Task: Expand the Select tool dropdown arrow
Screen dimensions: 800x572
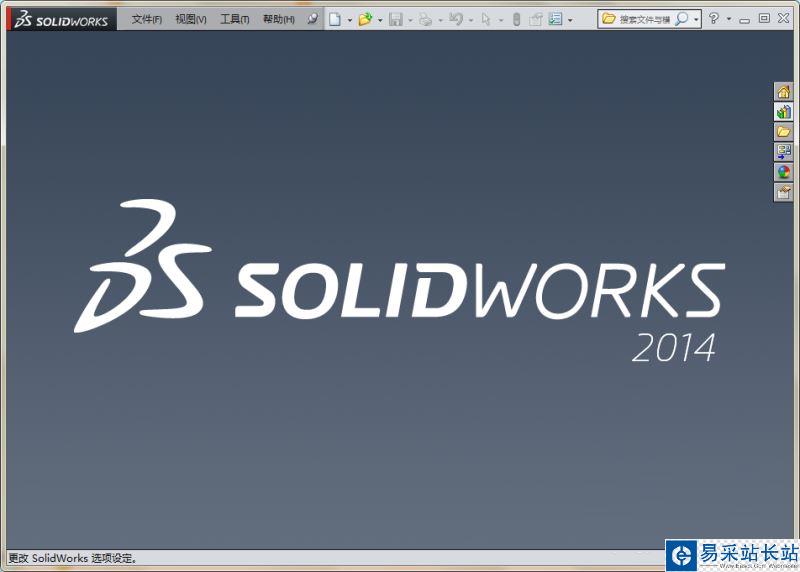Action: (501, 20)
